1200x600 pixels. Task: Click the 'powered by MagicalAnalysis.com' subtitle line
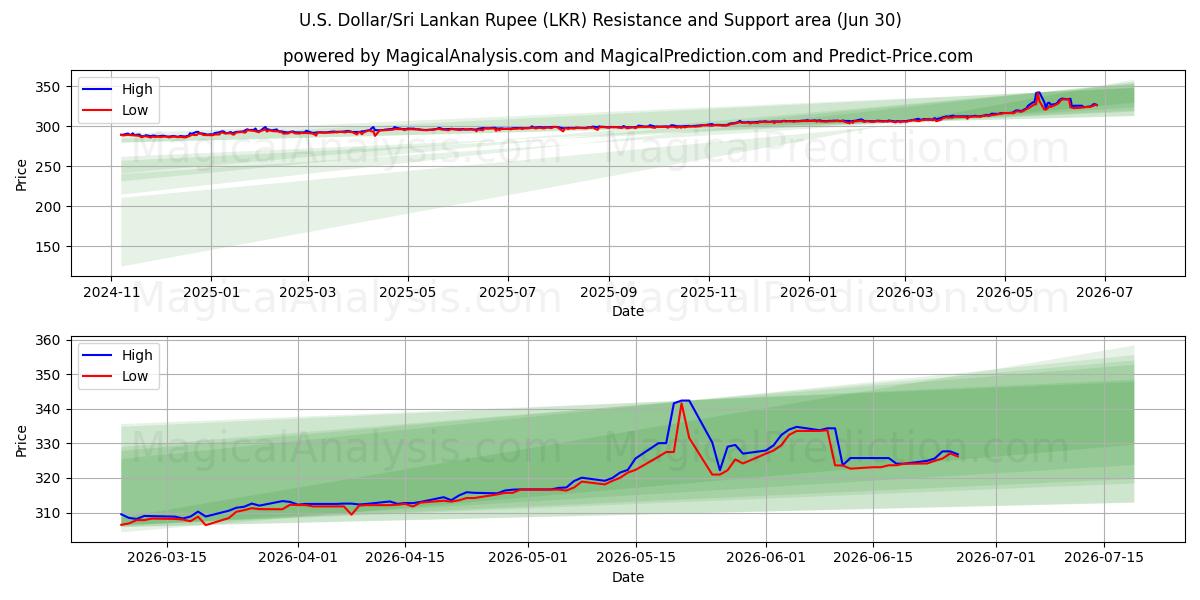pyautogui.click(x=628, y=56)
